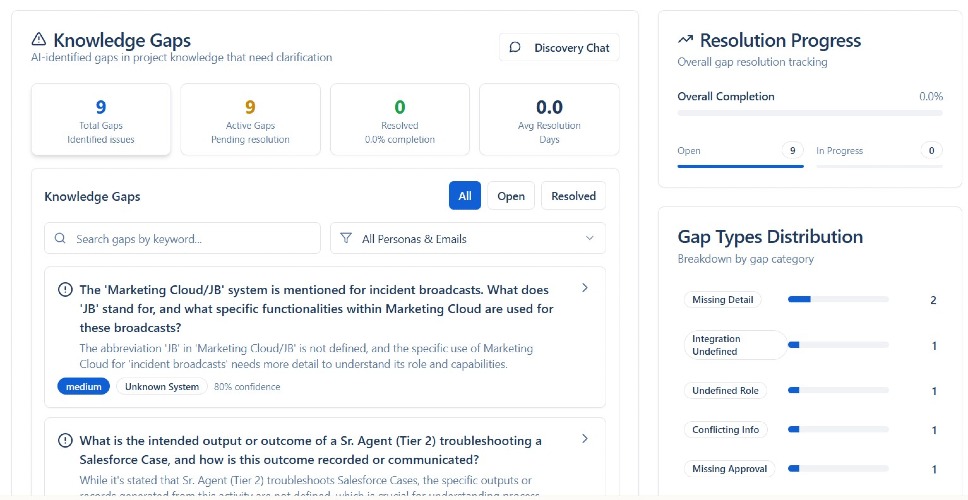Click the search magnifier icon
Screen dimensions: 968x500
click(x=60, y=238)
